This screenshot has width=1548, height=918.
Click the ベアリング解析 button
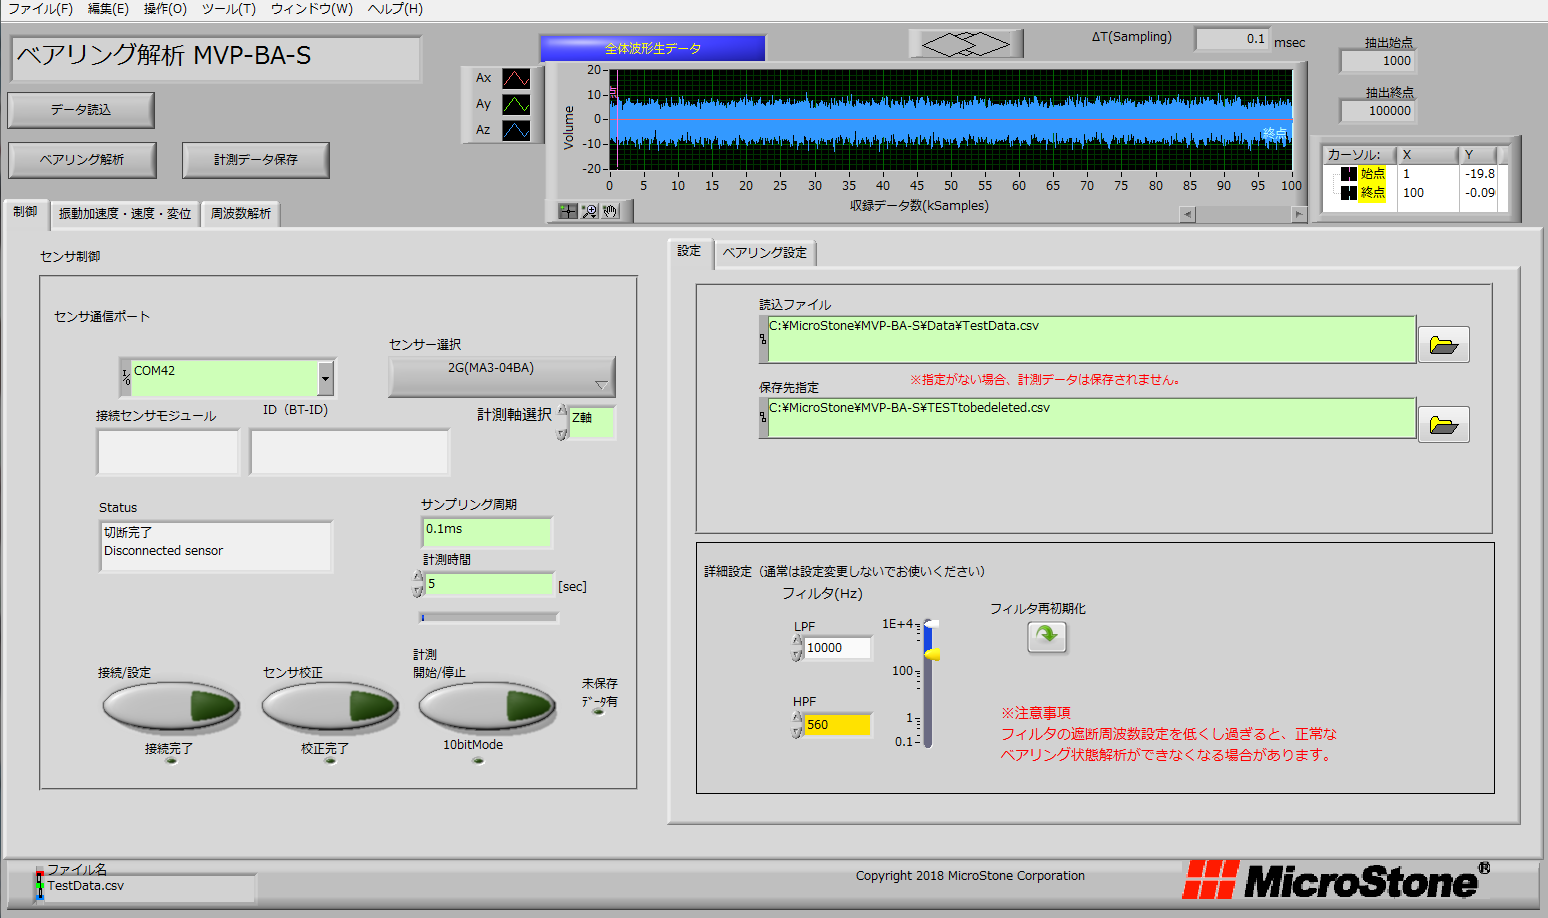tap(82, 160)
